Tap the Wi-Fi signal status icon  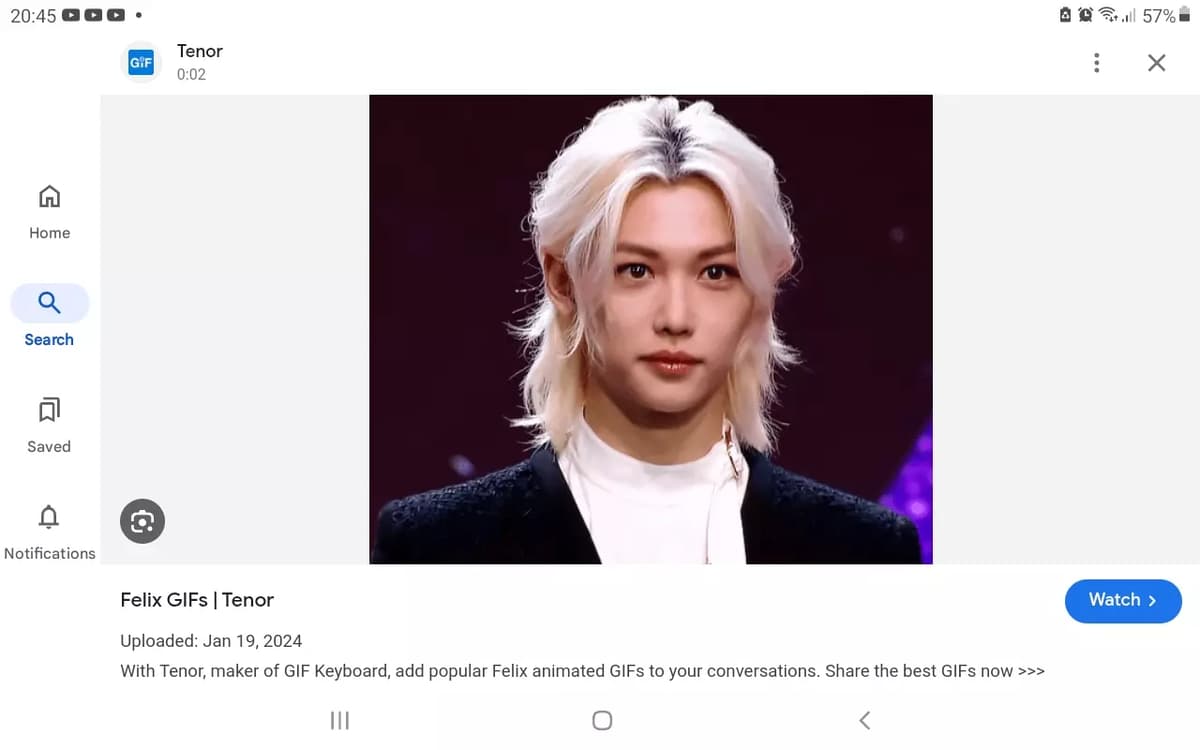[1108, 16]
